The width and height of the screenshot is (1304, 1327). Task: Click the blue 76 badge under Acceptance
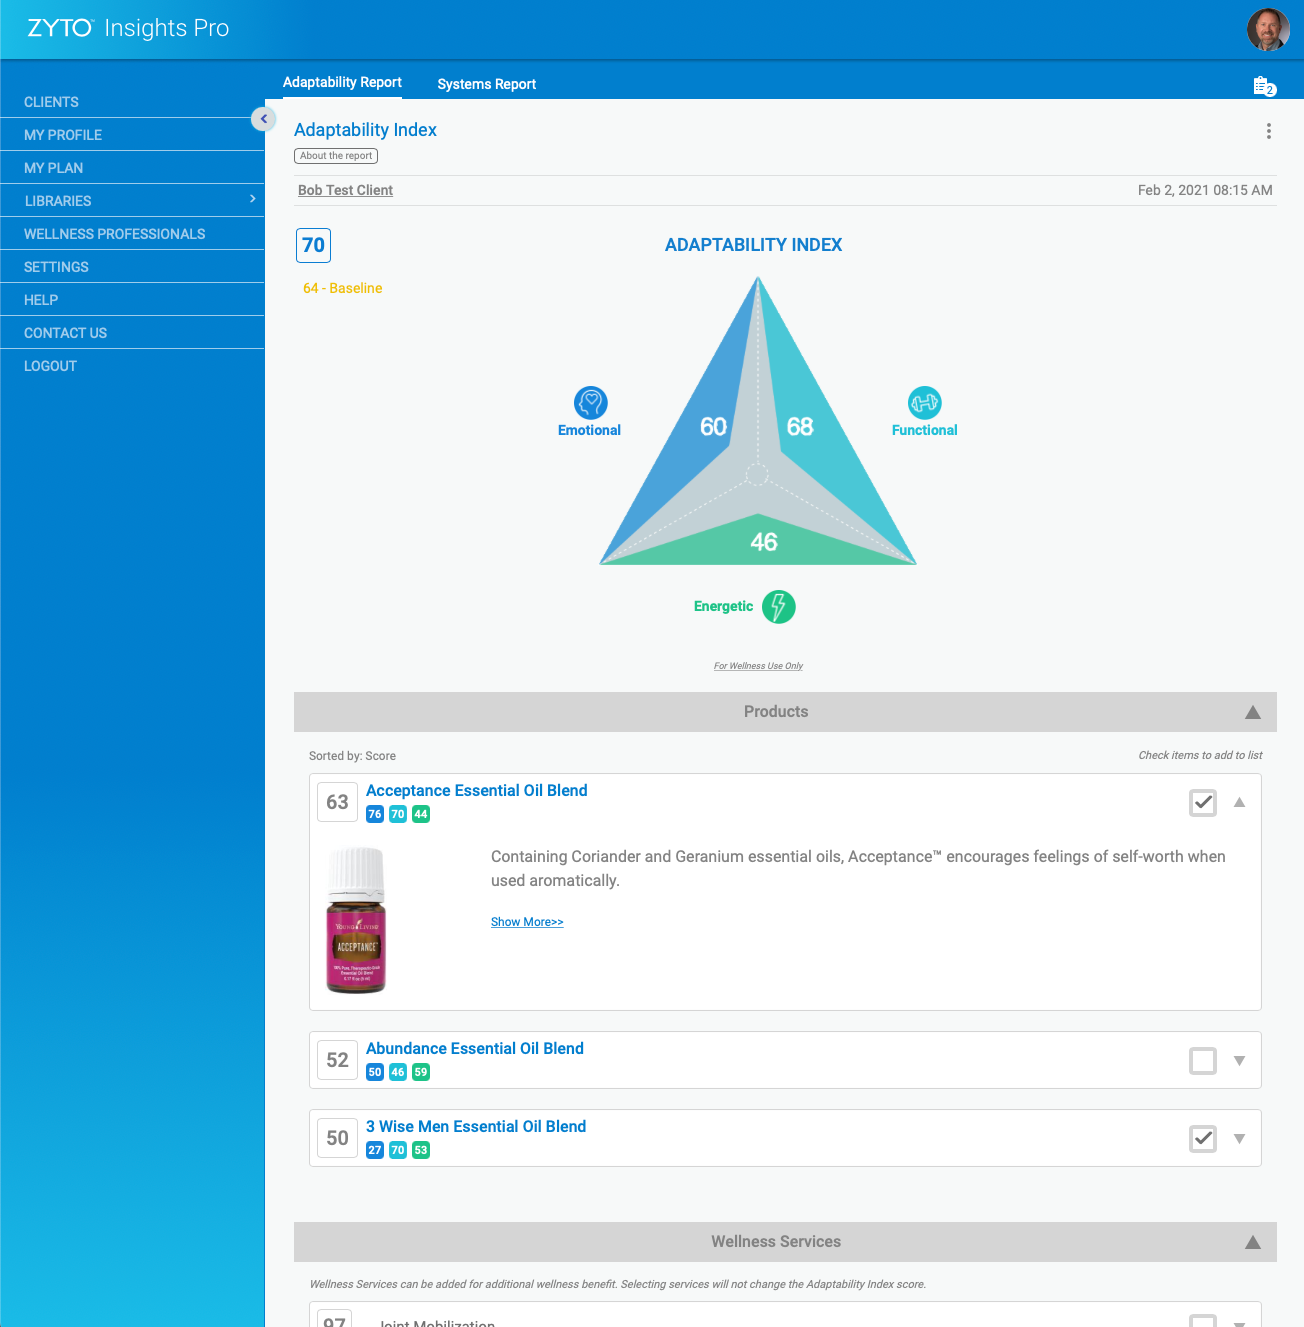(x=375, y=814)
